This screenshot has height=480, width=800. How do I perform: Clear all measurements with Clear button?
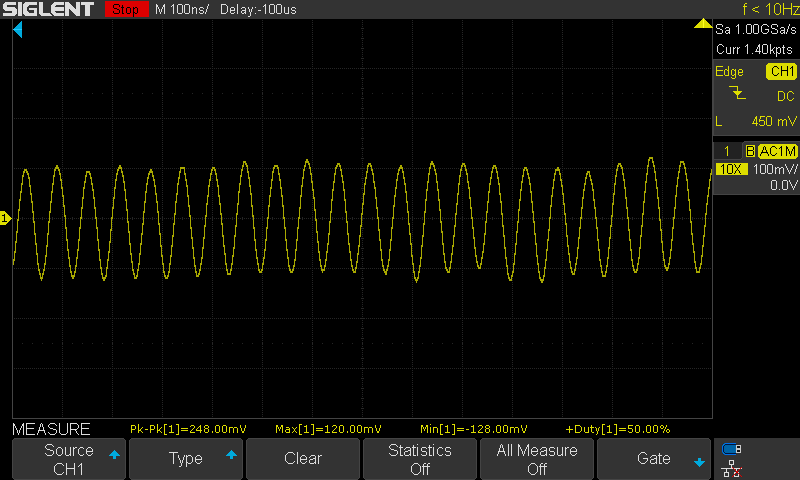coord(303,459)
